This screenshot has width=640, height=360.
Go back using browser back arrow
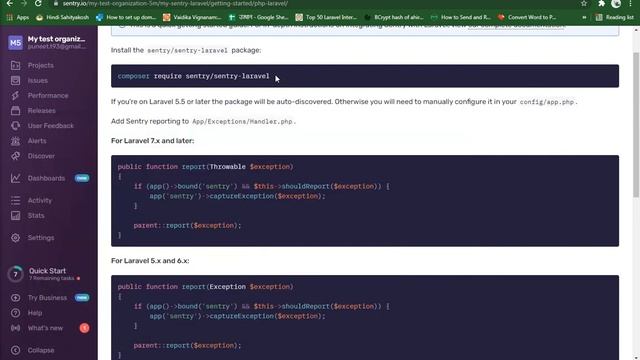(x=9, y=3)
